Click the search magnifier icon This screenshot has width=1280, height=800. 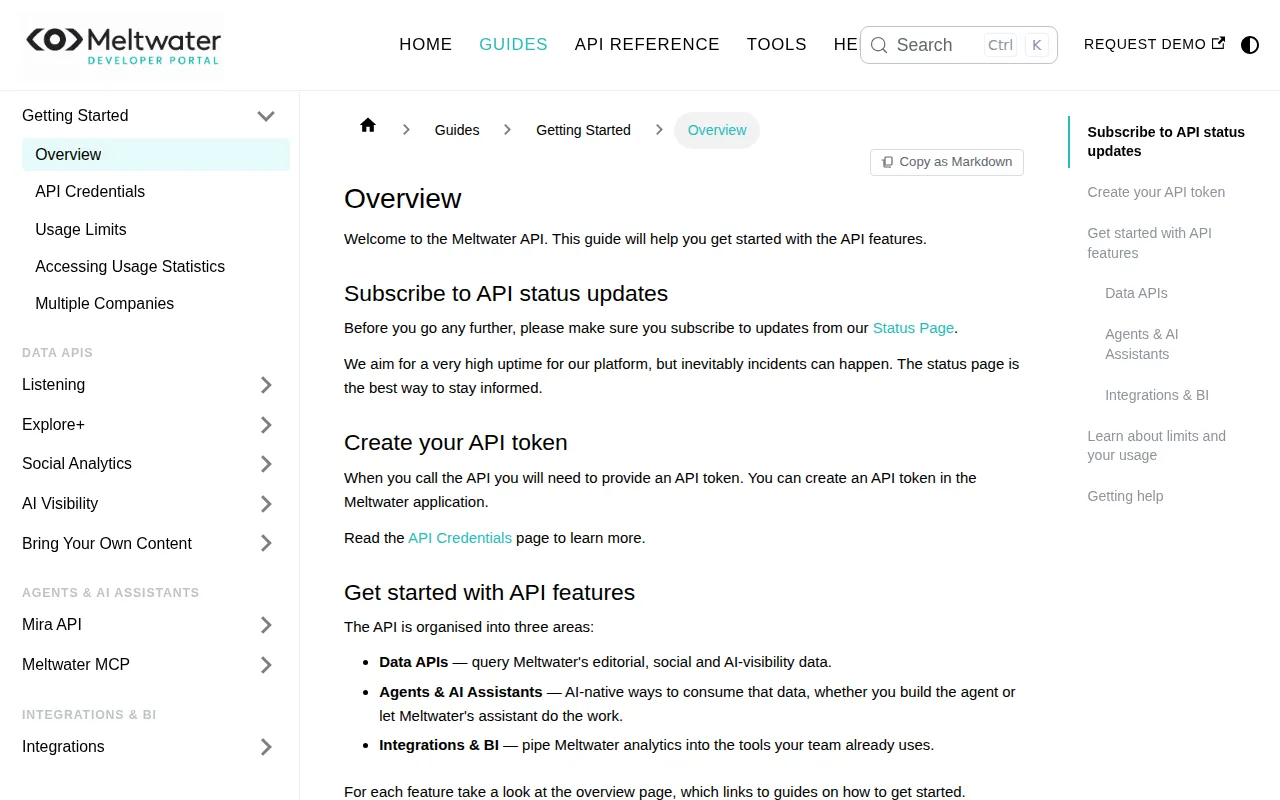(x=879, y=45)
